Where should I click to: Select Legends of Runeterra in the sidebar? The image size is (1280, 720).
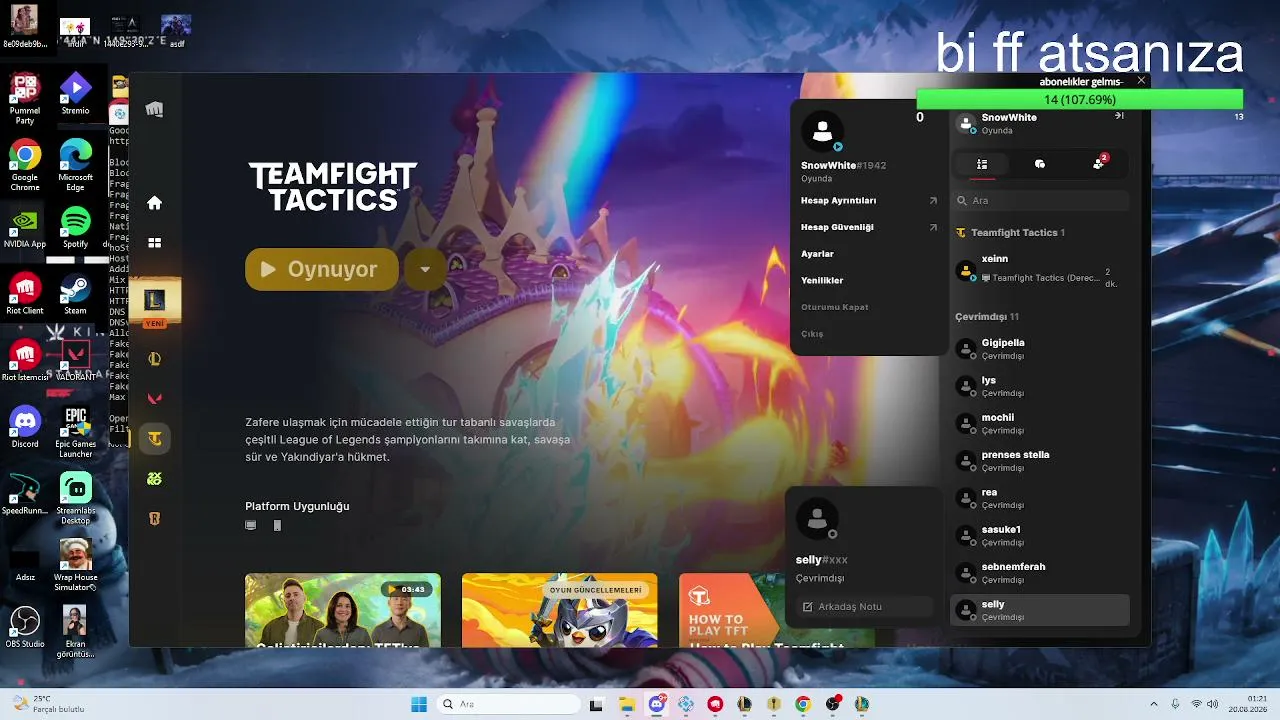click(x=154, y=518)
